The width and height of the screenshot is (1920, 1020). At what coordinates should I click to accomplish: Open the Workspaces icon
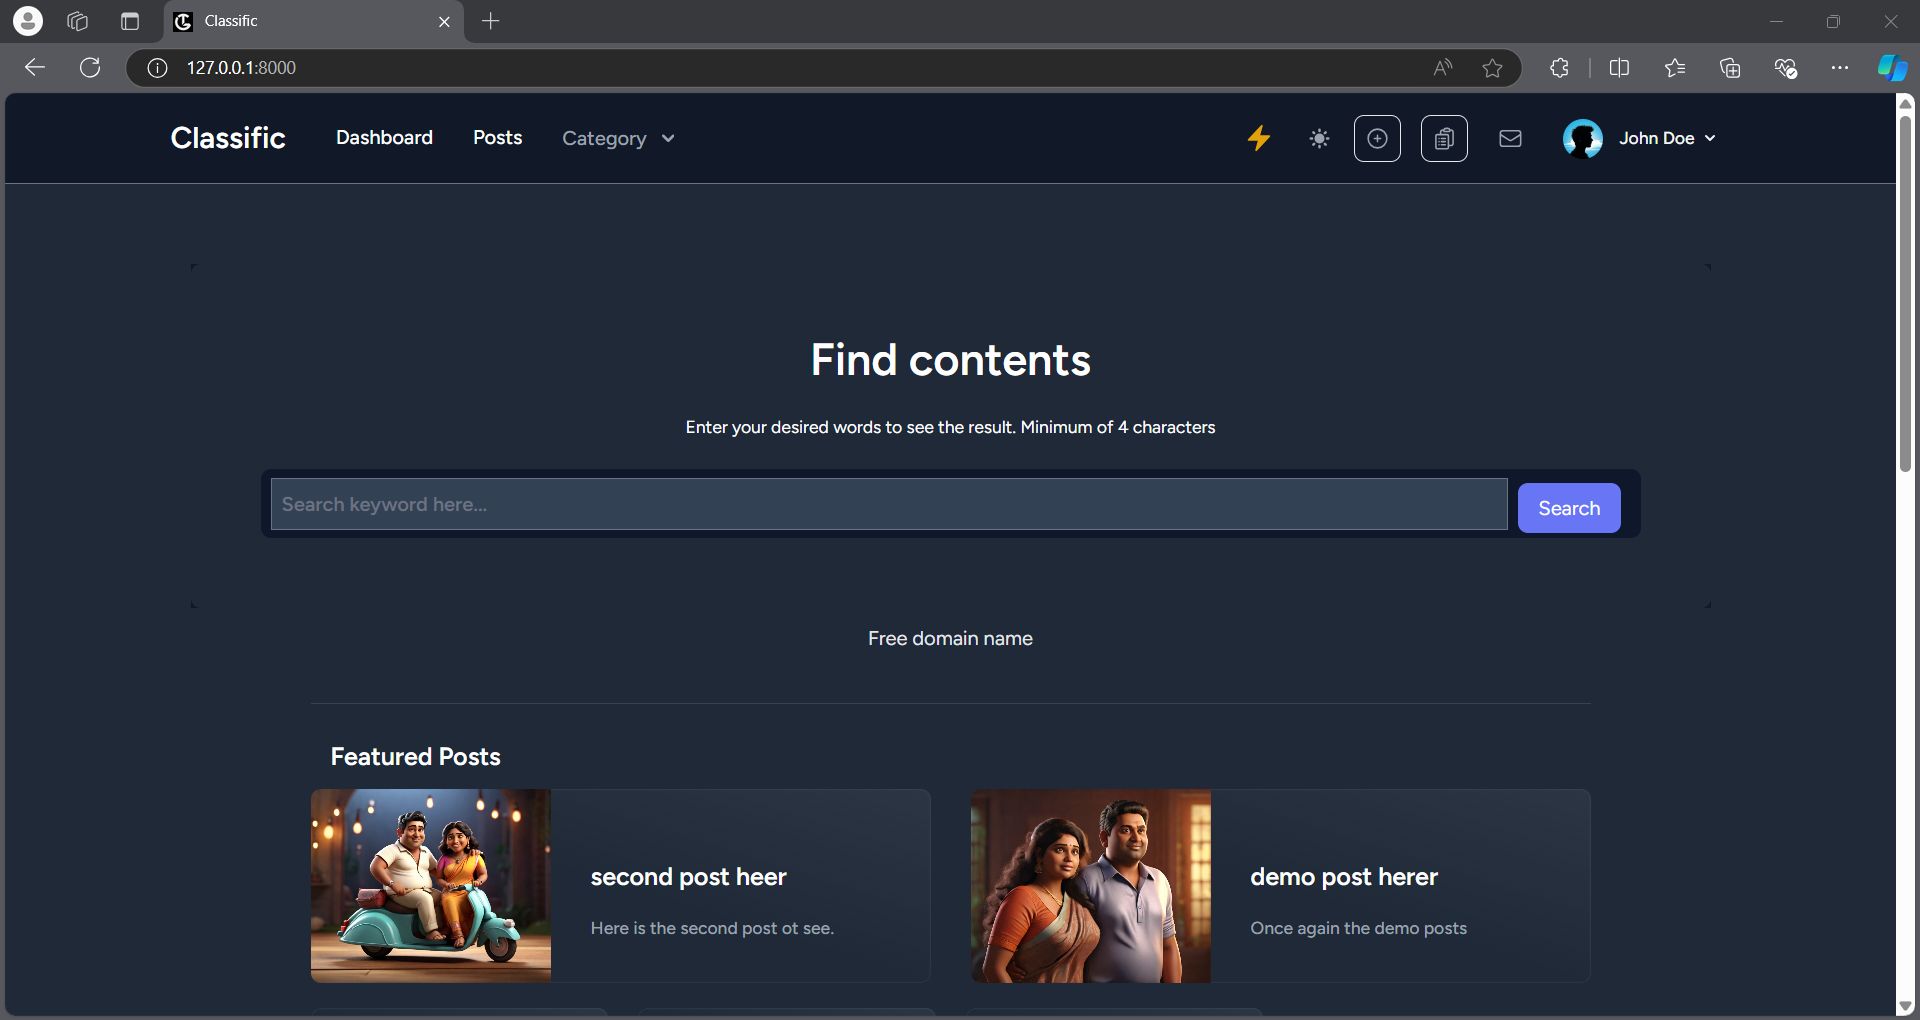click(78, 21)
